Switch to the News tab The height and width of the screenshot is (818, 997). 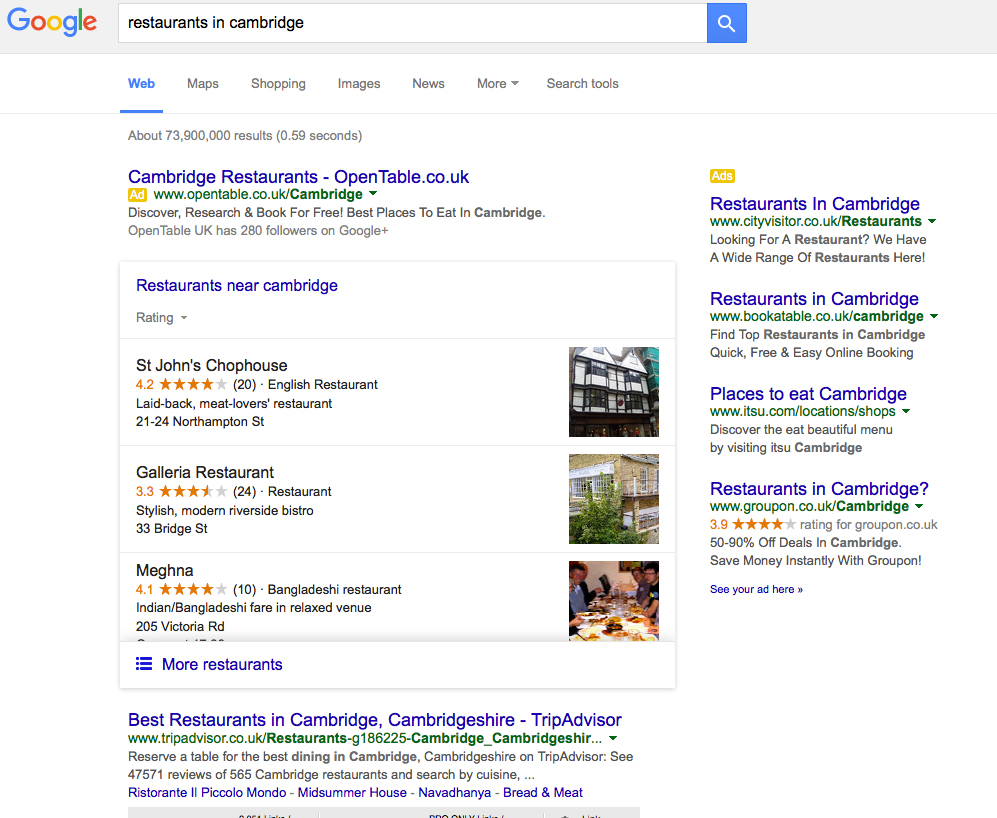tap(429, 83)
